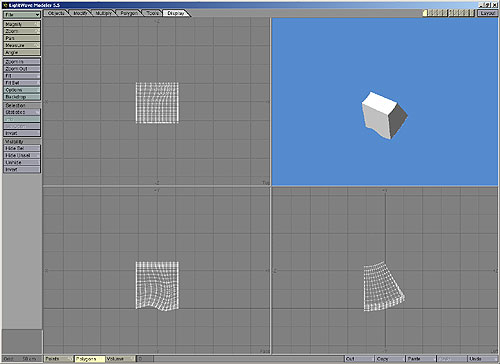
Task: Click Invert under Visibility
Action: [22, 169]
